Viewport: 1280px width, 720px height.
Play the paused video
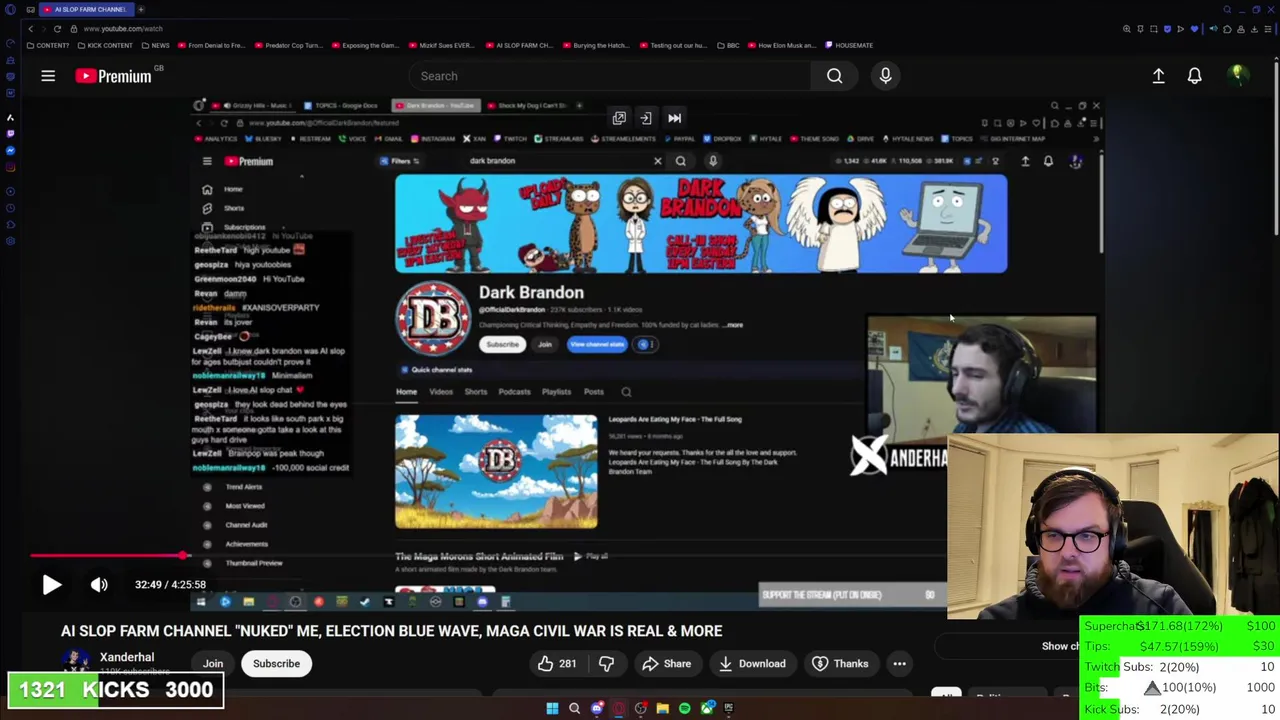click(52, 585)
